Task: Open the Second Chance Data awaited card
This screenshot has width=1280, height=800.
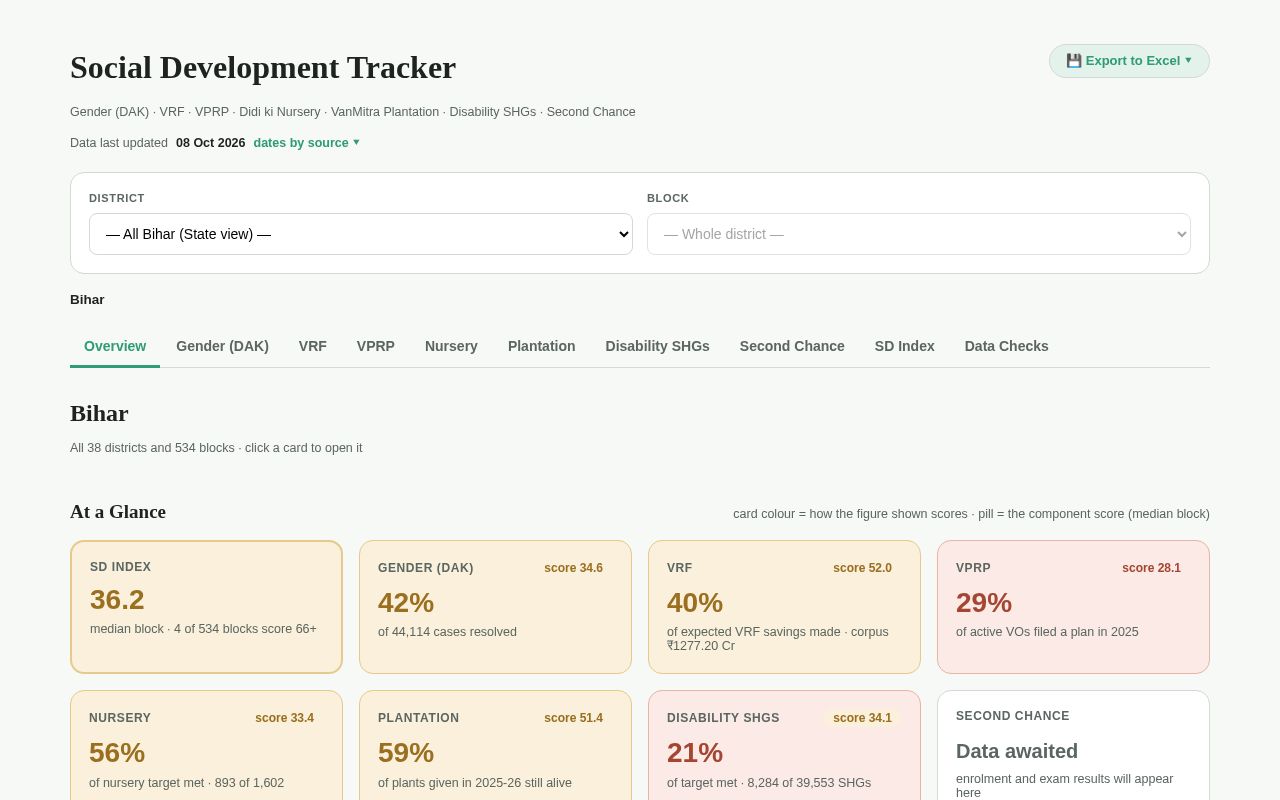Action: click(1073, 746)
